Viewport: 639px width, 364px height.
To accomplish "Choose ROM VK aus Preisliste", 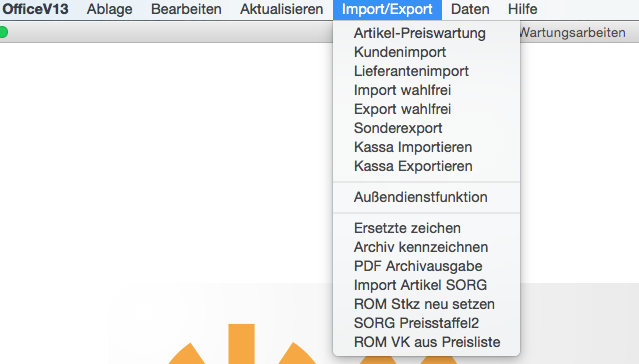I will (x=426, y=342).
